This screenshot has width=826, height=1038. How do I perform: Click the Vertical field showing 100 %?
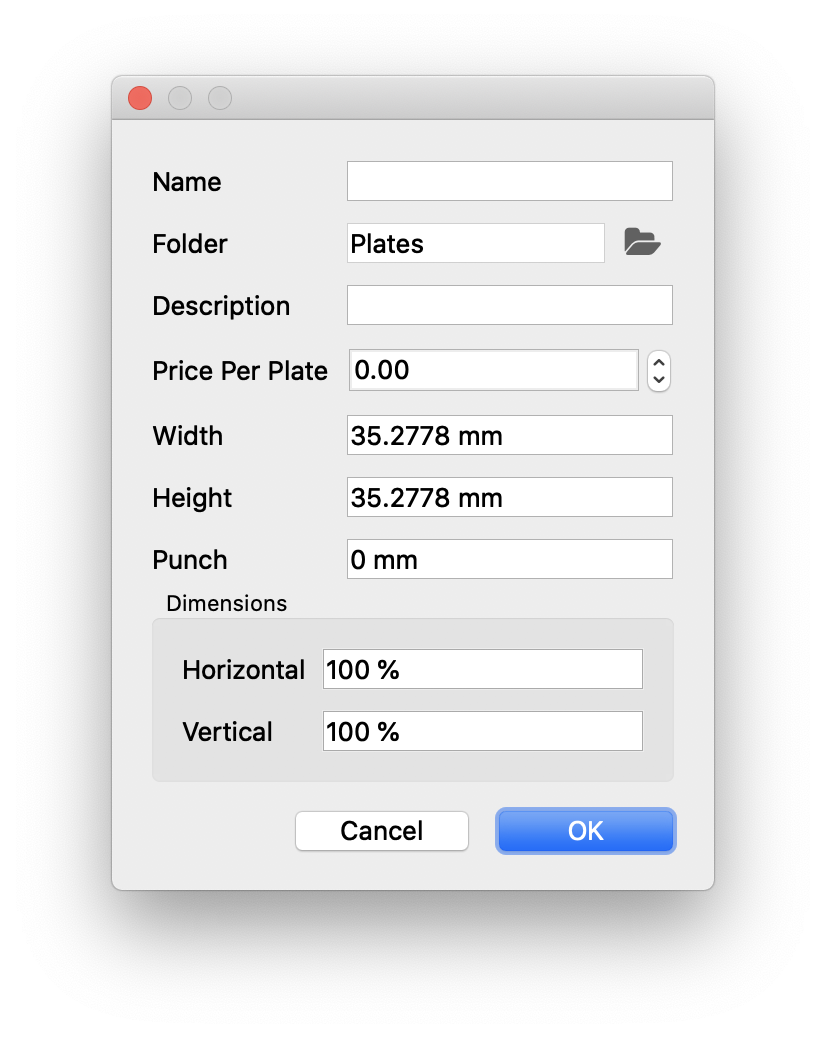[482, 731]
